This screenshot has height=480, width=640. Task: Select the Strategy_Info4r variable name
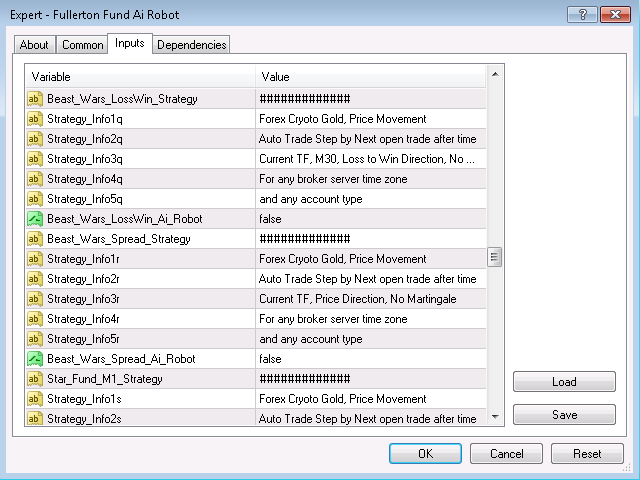[83, 319]
